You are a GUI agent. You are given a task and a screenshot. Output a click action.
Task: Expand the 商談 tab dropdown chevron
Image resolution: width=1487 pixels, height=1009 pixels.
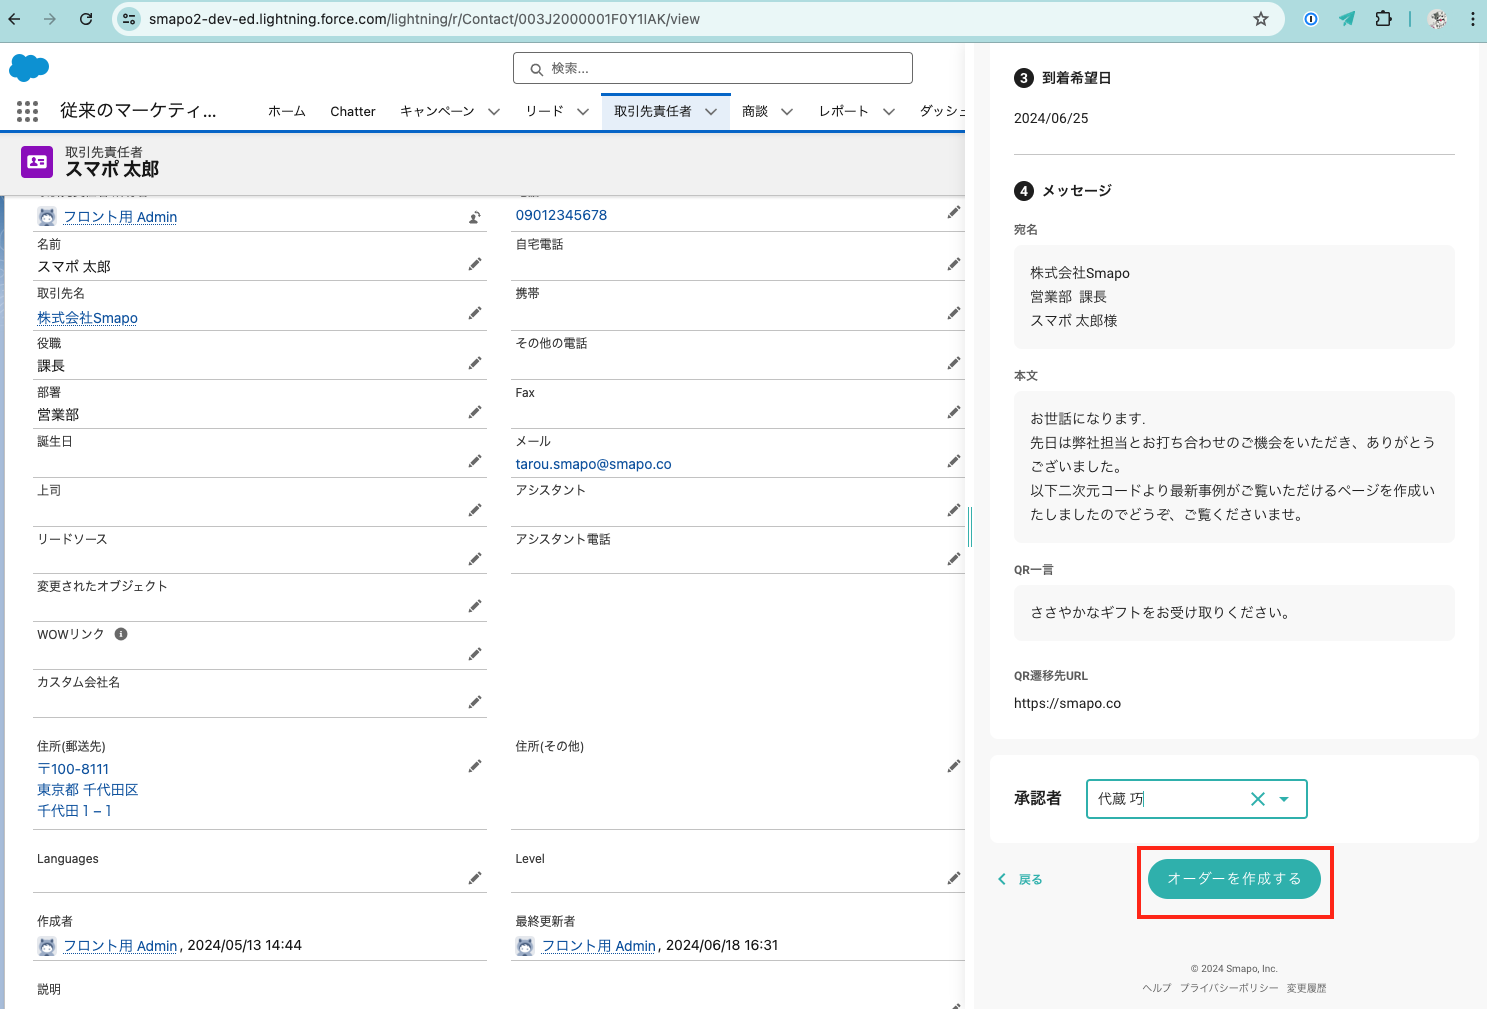(x=787, y=112)
